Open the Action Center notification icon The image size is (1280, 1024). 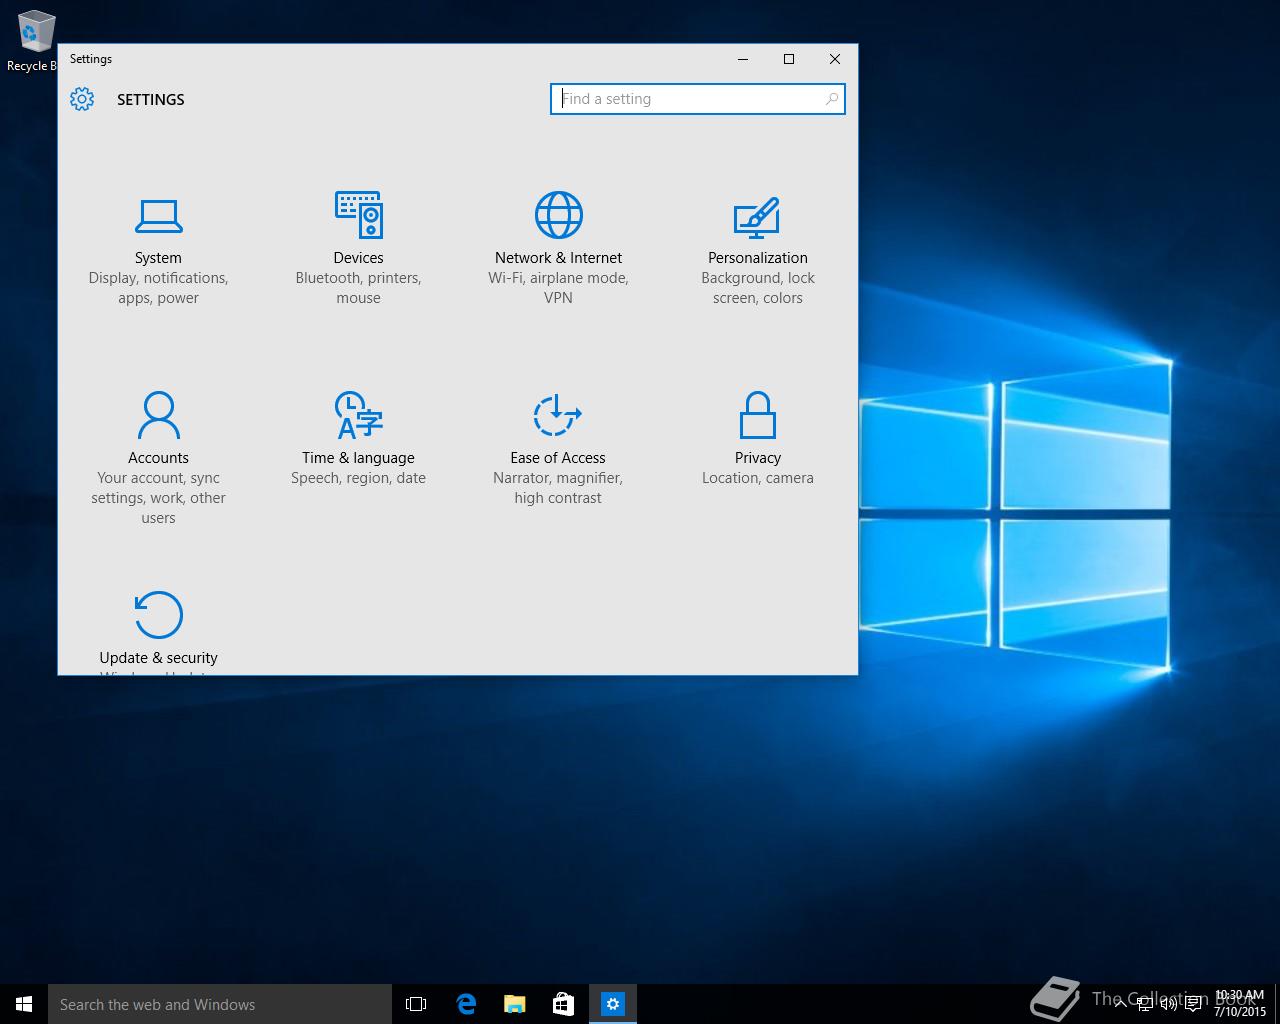(1193, 1004)
